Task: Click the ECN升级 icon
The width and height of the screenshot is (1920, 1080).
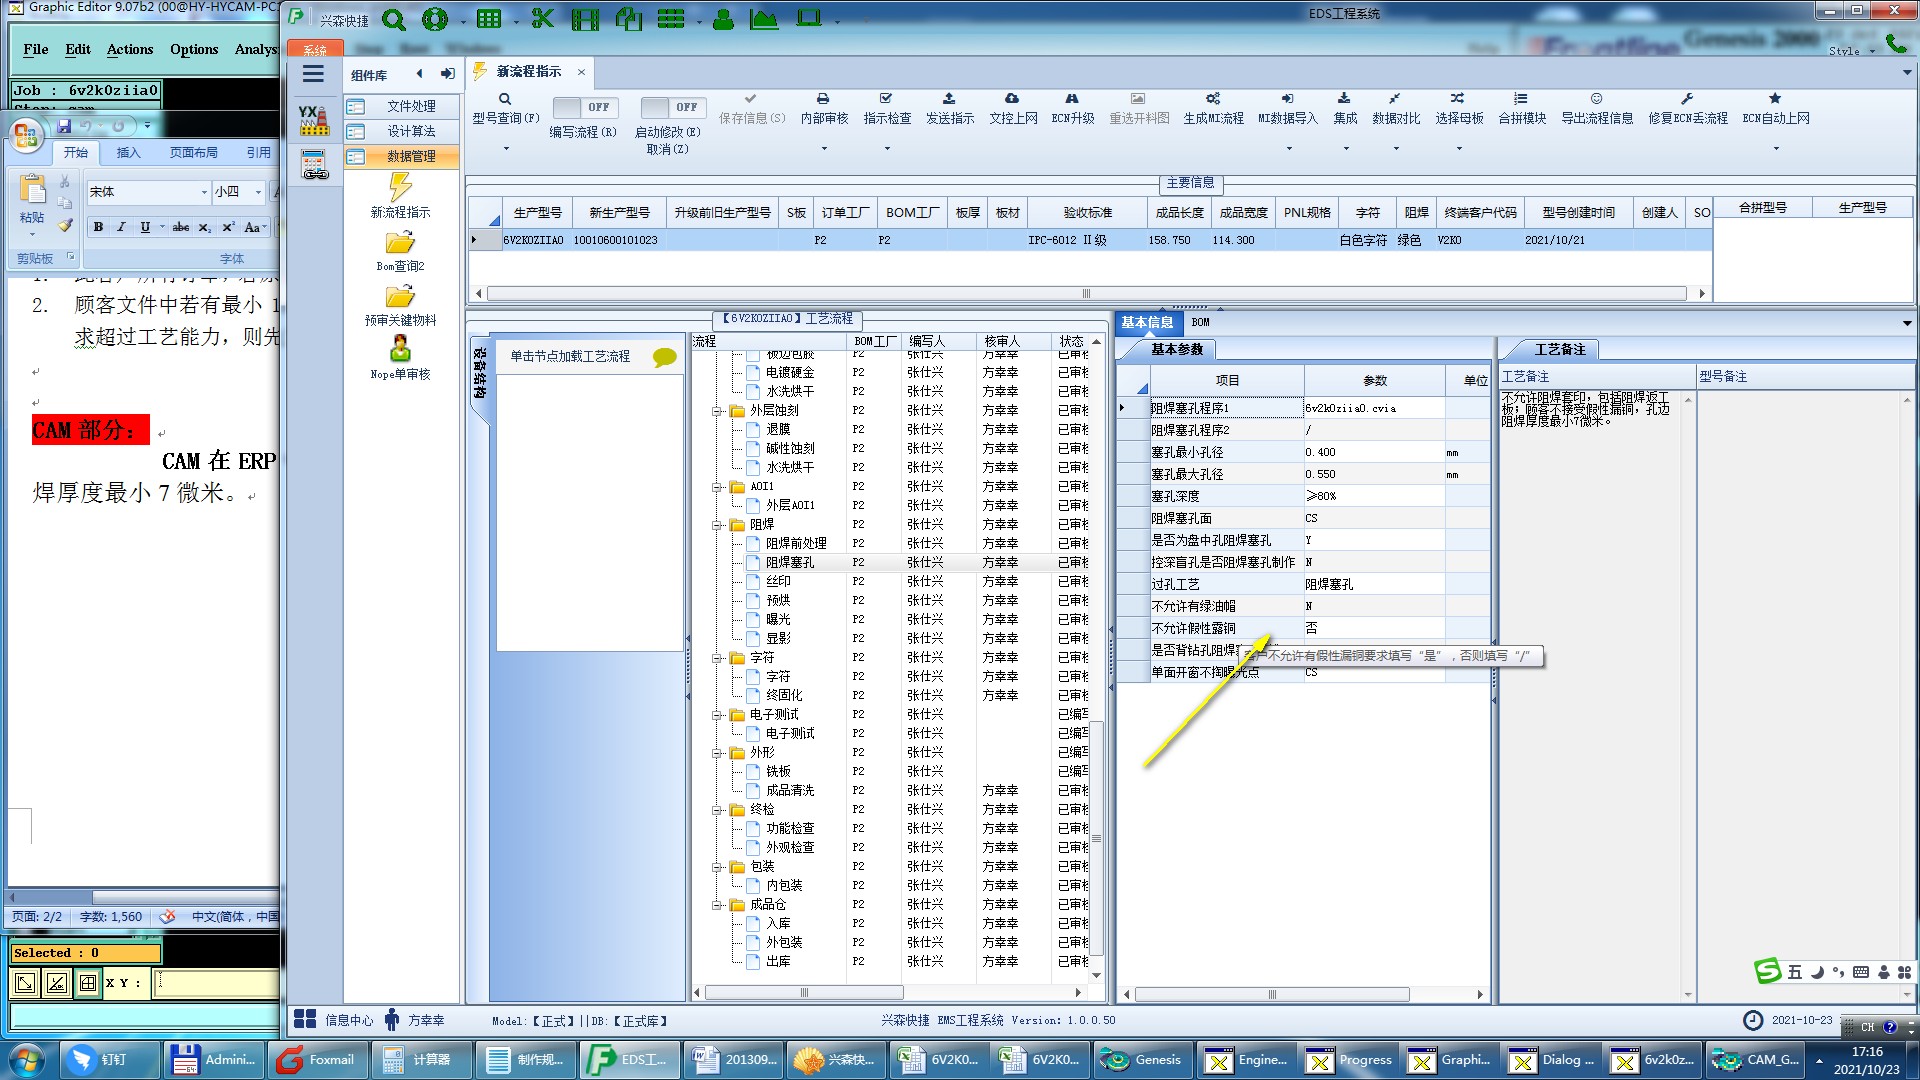Action: (x=1072, y=99)
